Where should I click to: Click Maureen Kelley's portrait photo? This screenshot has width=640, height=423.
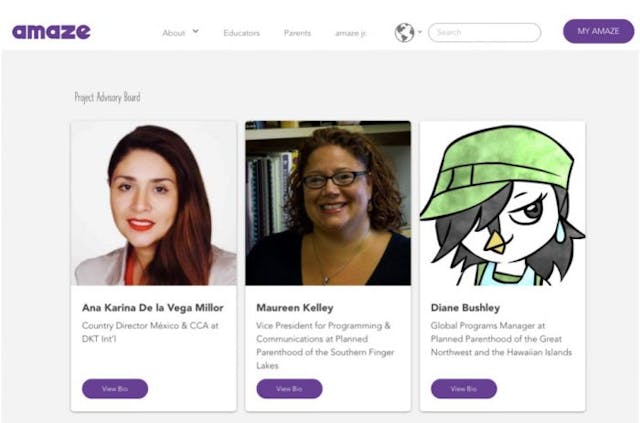pyautogui.click(x=328, y=204)
